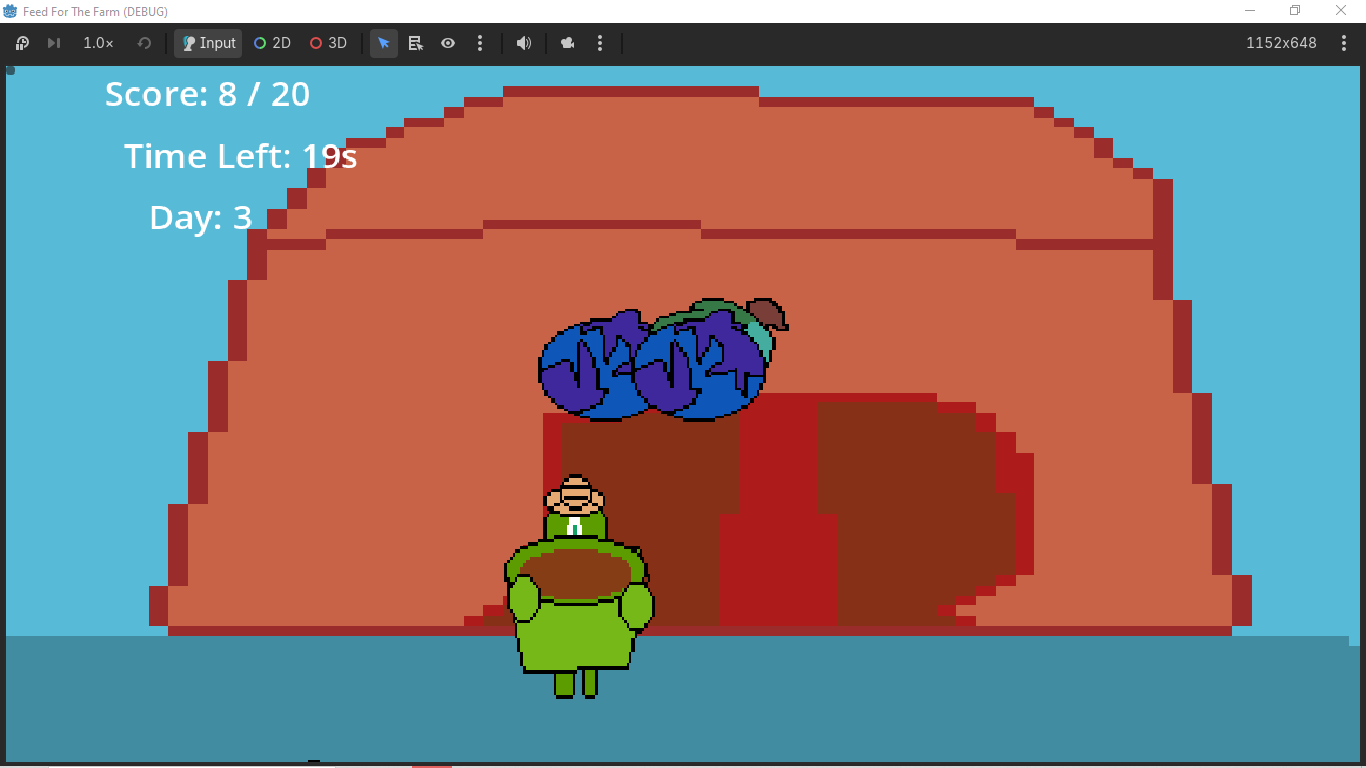Screen dimensions: 1366x768
Task: Click the next frame step icon
Action: coord(54,43)
